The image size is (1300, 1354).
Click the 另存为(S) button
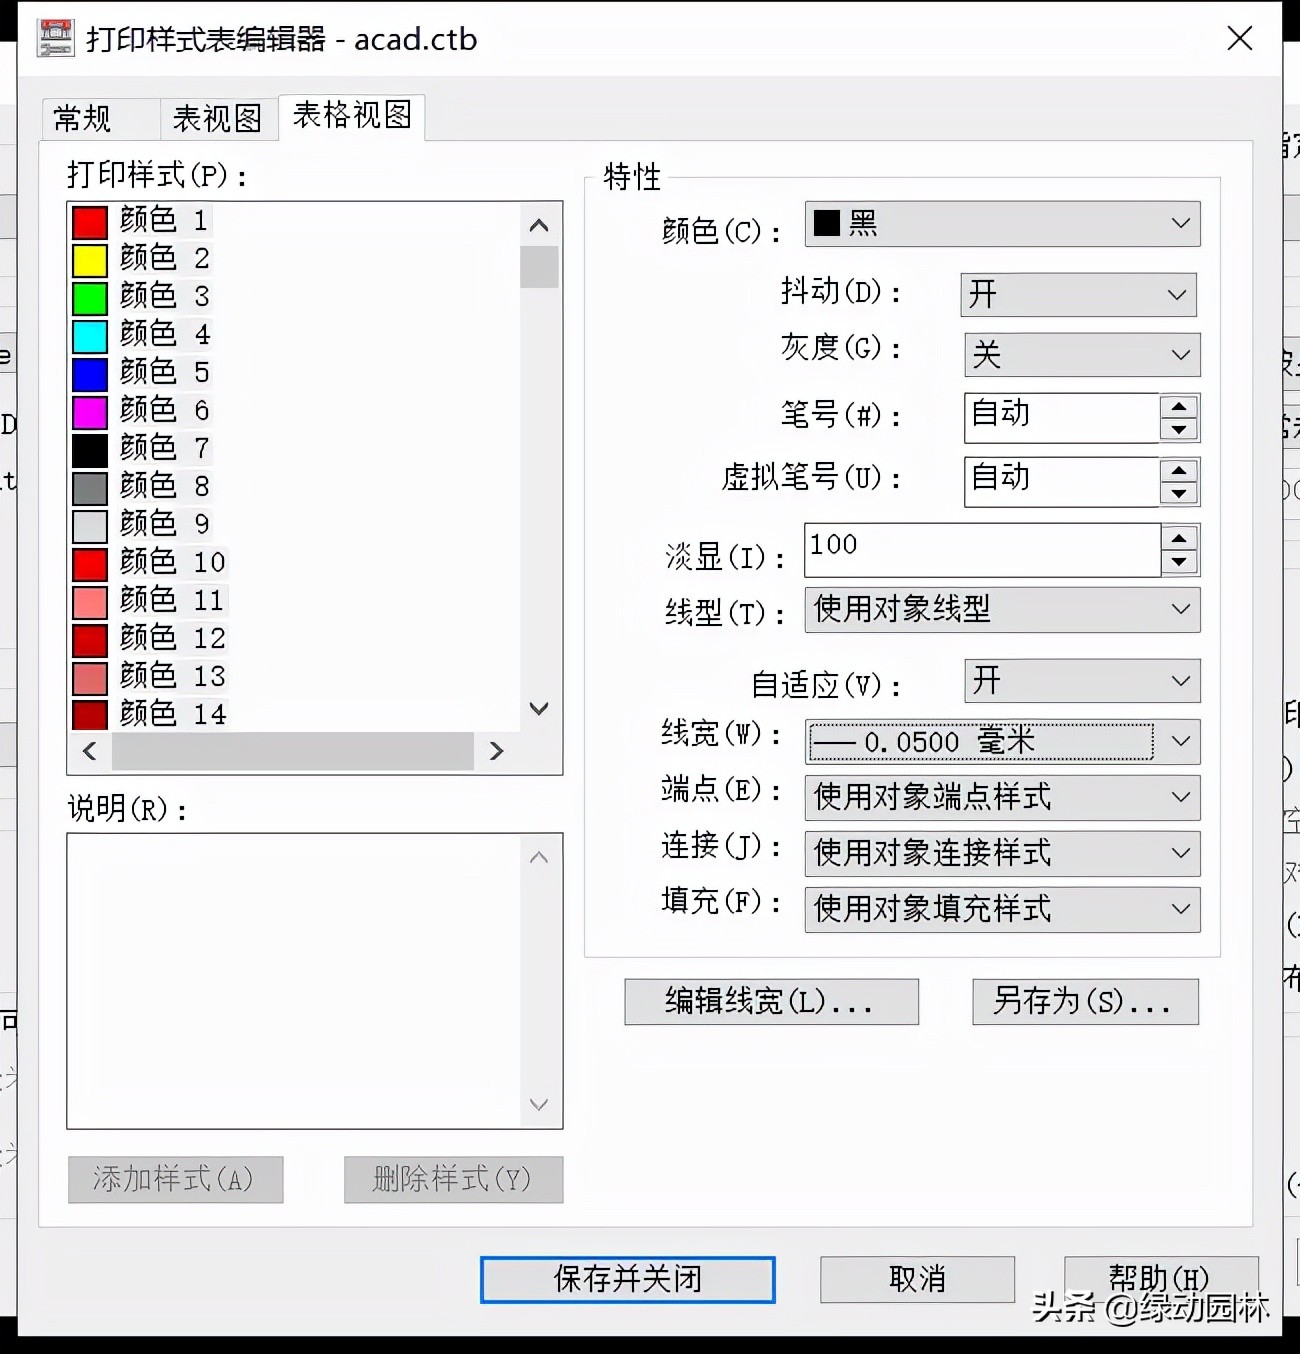point(1085,1001)
